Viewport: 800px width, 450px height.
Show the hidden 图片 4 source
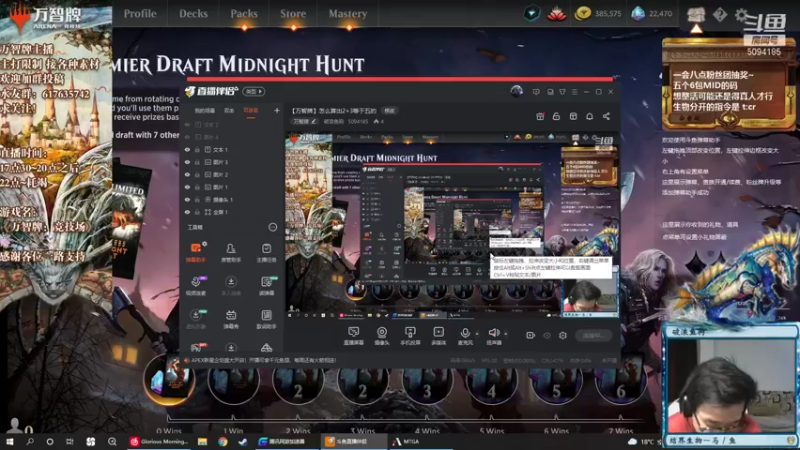click(187, 137)
